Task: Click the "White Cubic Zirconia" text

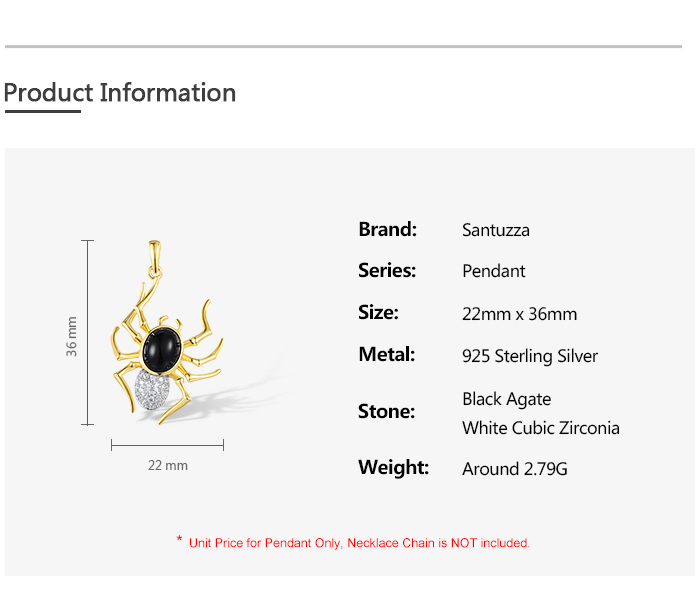Action: tap(541, 428)
